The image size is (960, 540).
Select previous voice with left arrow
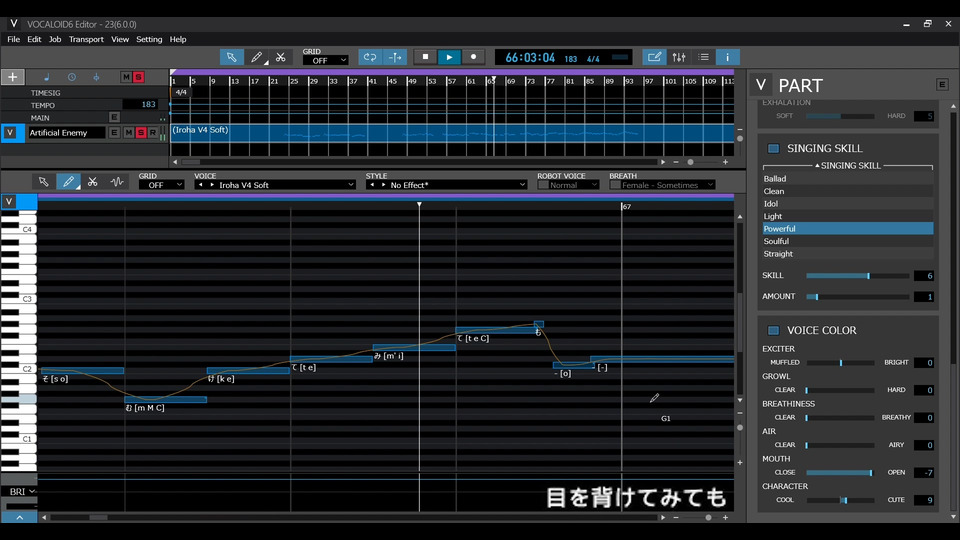click(x=200, y=185)
